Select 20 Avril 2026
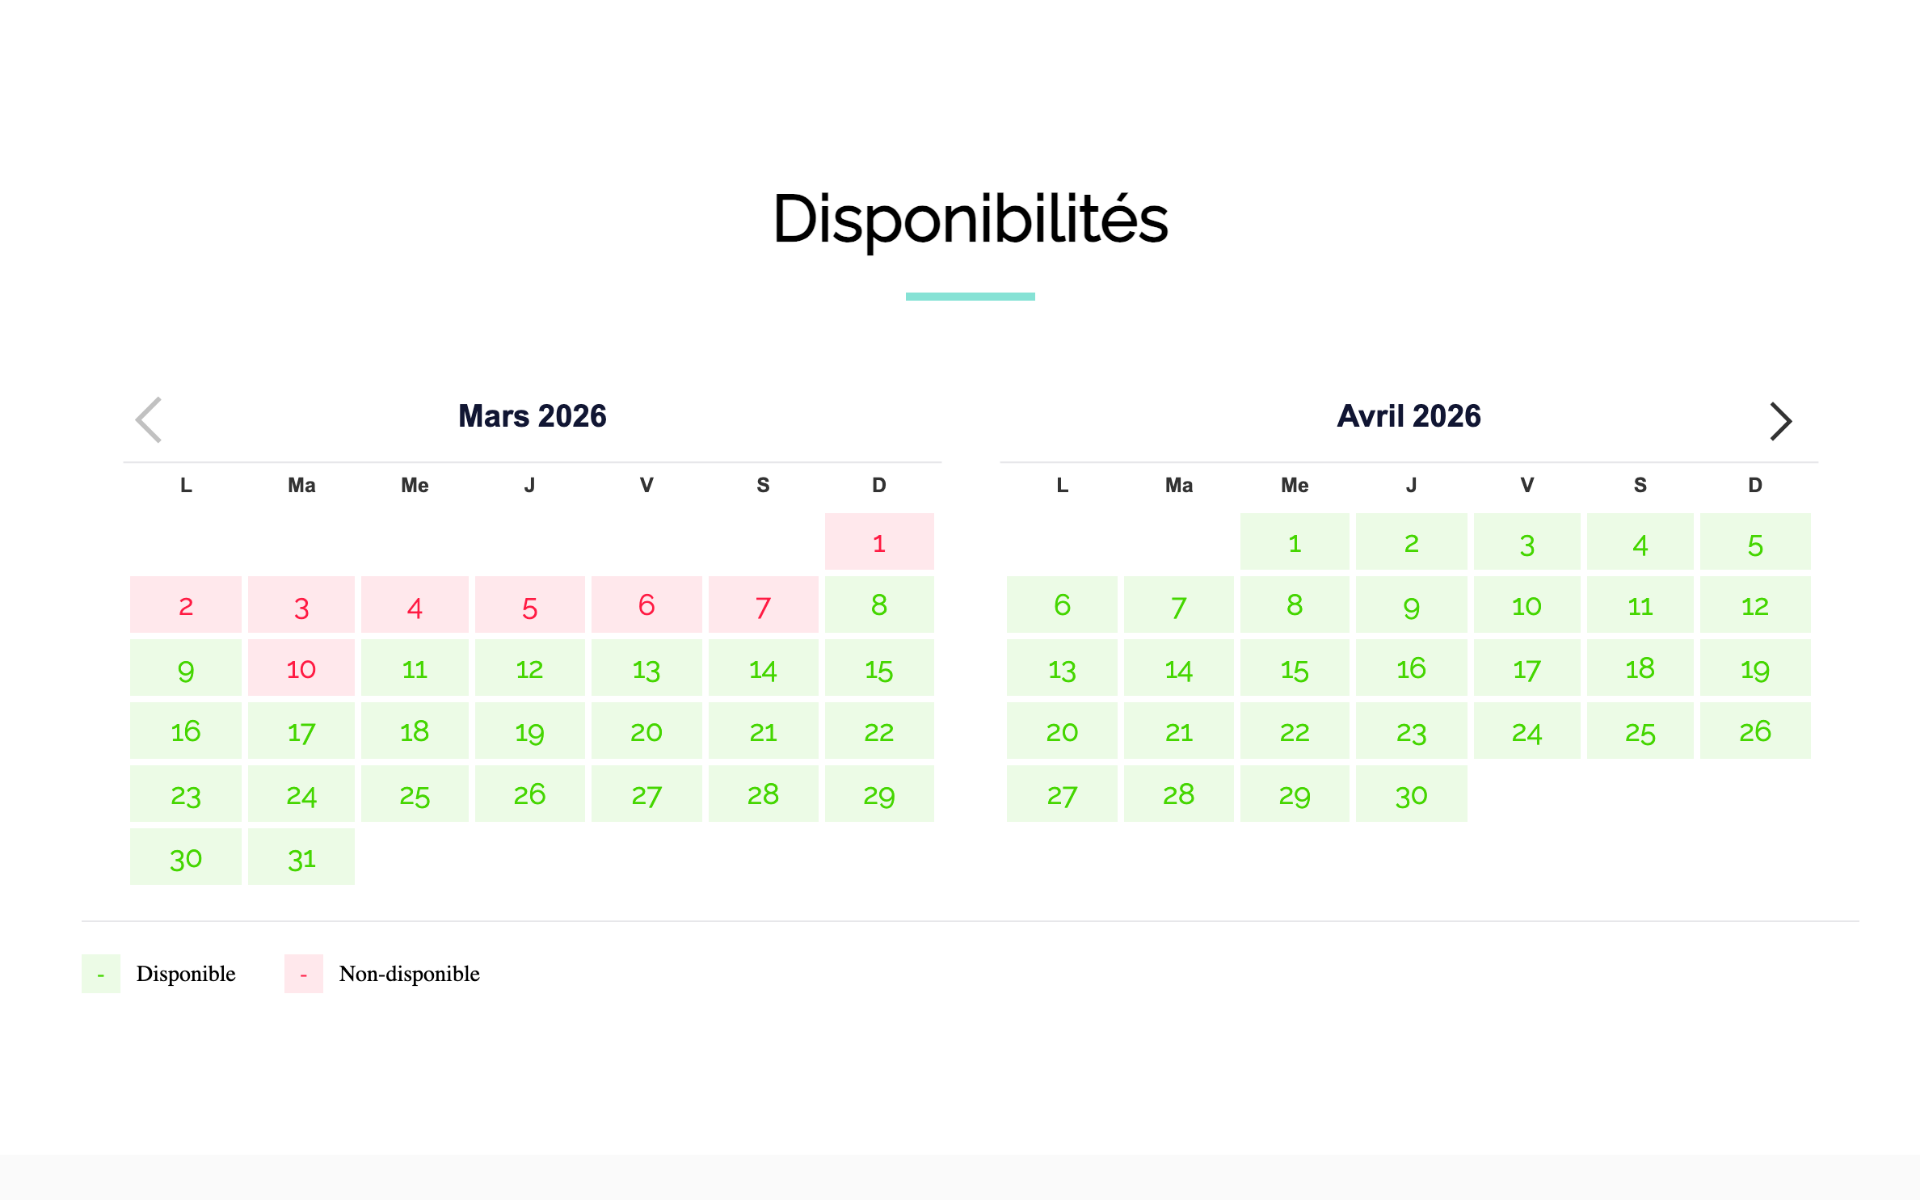 point(1062,731)
